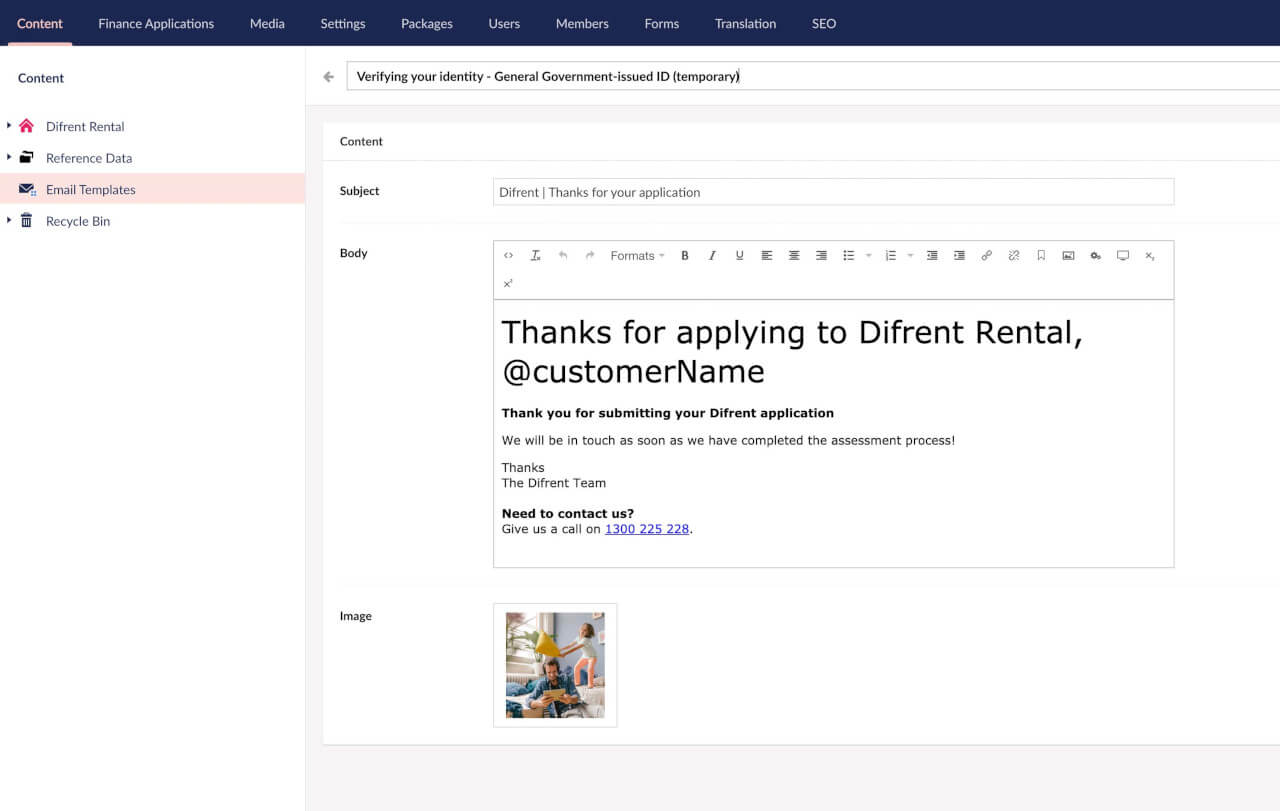The image size is (1280, 811).
Task: Click the embed monitor icon
Action: [x=1123, y=256]
